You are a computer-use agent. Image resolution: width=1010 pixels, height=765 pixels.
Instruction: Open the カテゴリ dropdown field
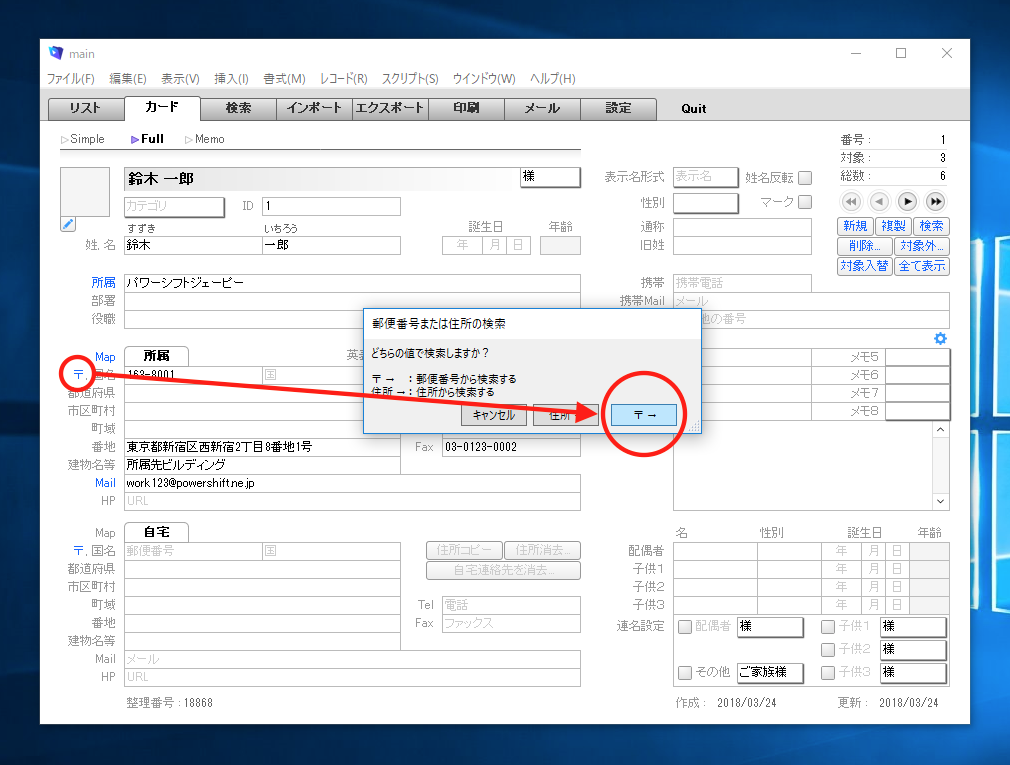tap(173, 207)
